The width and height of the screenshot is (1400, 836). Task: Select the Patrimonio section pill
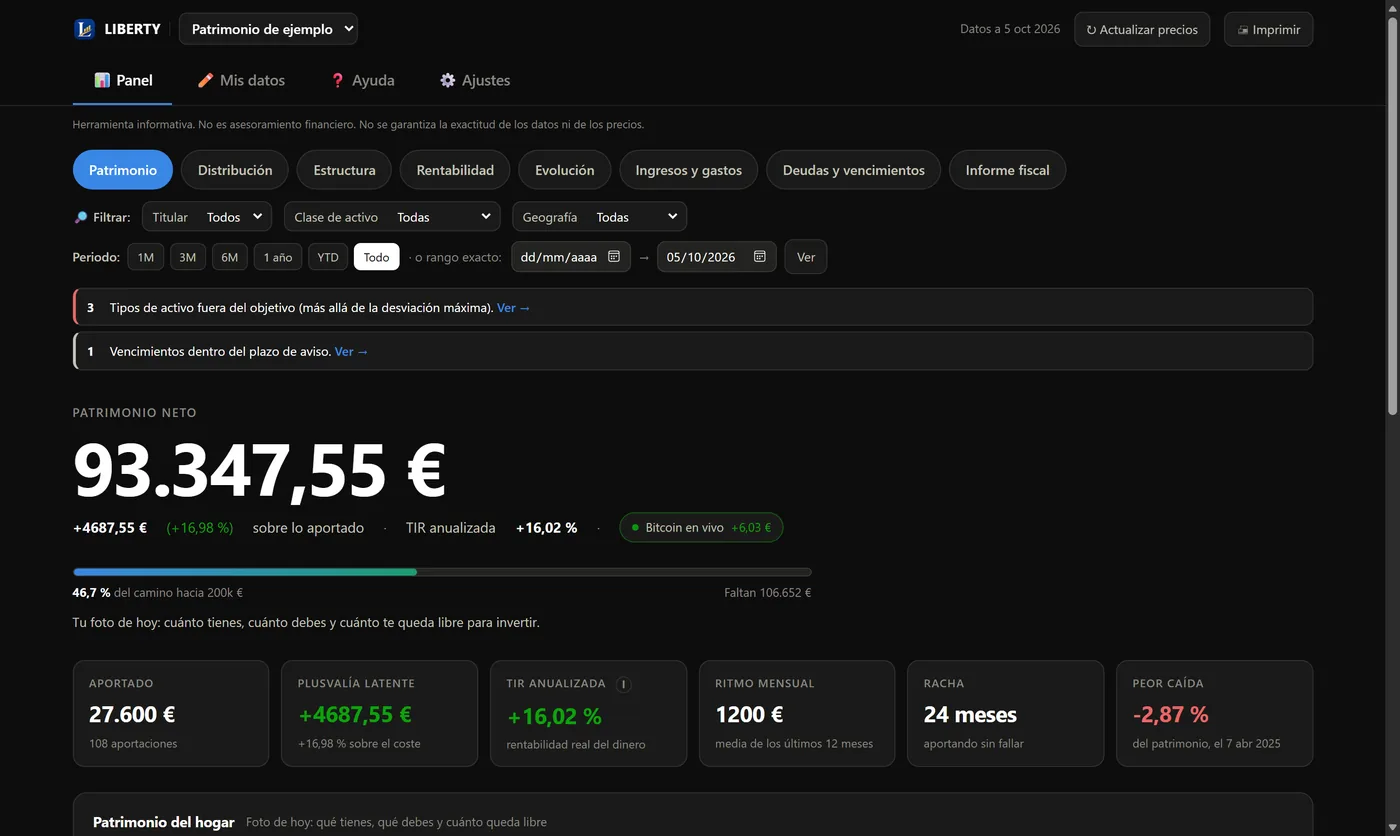point(123,170)
